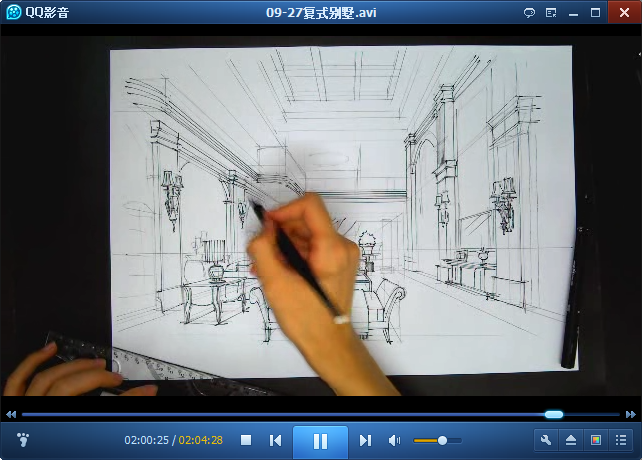Screen dimensions: 642x460
Task: Skip to the next video
Action: pyautogui.click(x=365, y=440)
